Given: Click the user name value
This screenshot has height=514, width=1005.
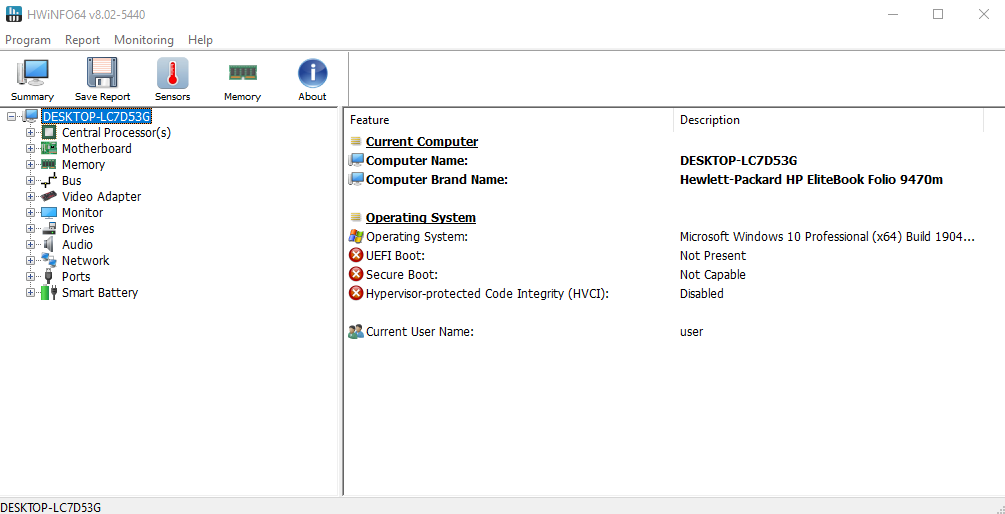Looking at the screenshot, I should 691,332.
